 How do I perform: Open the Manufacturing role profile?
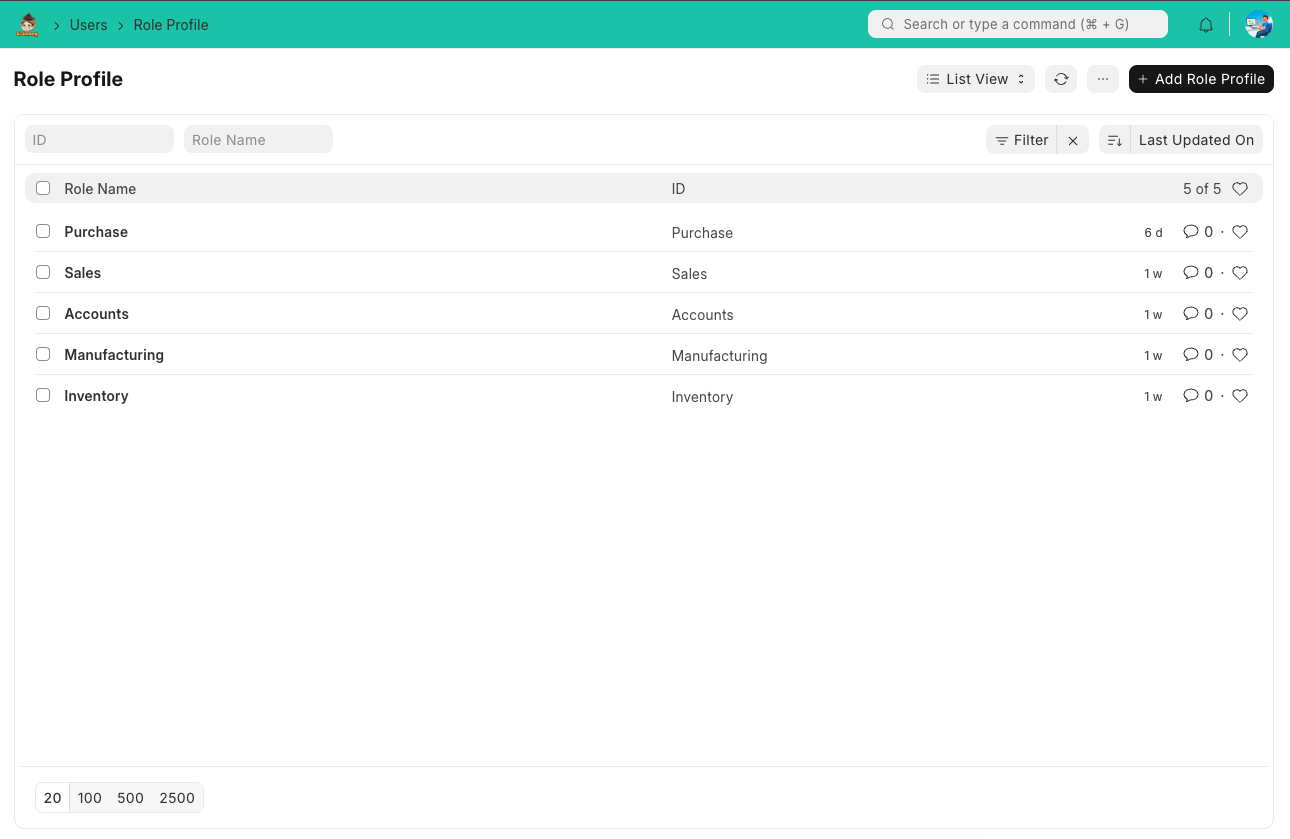tap(114, 355)
